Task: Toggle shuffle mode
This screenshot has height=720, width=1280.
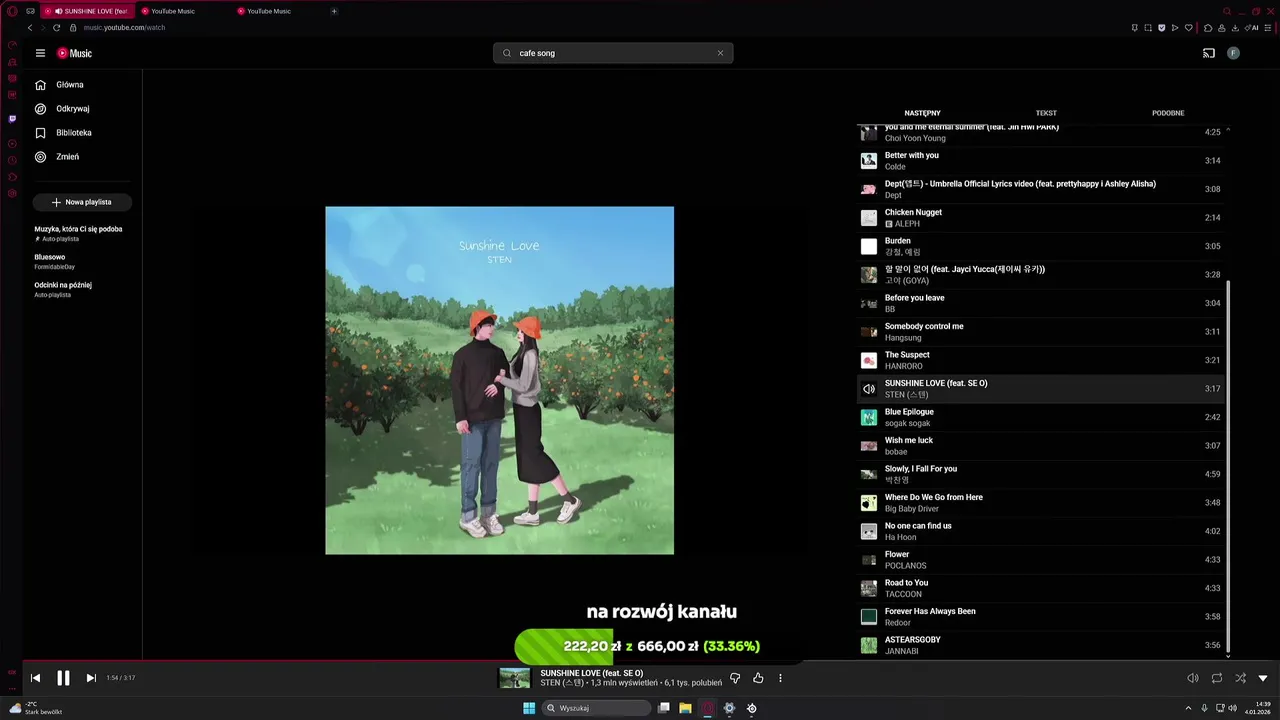Action: (x=1240, y=678)
